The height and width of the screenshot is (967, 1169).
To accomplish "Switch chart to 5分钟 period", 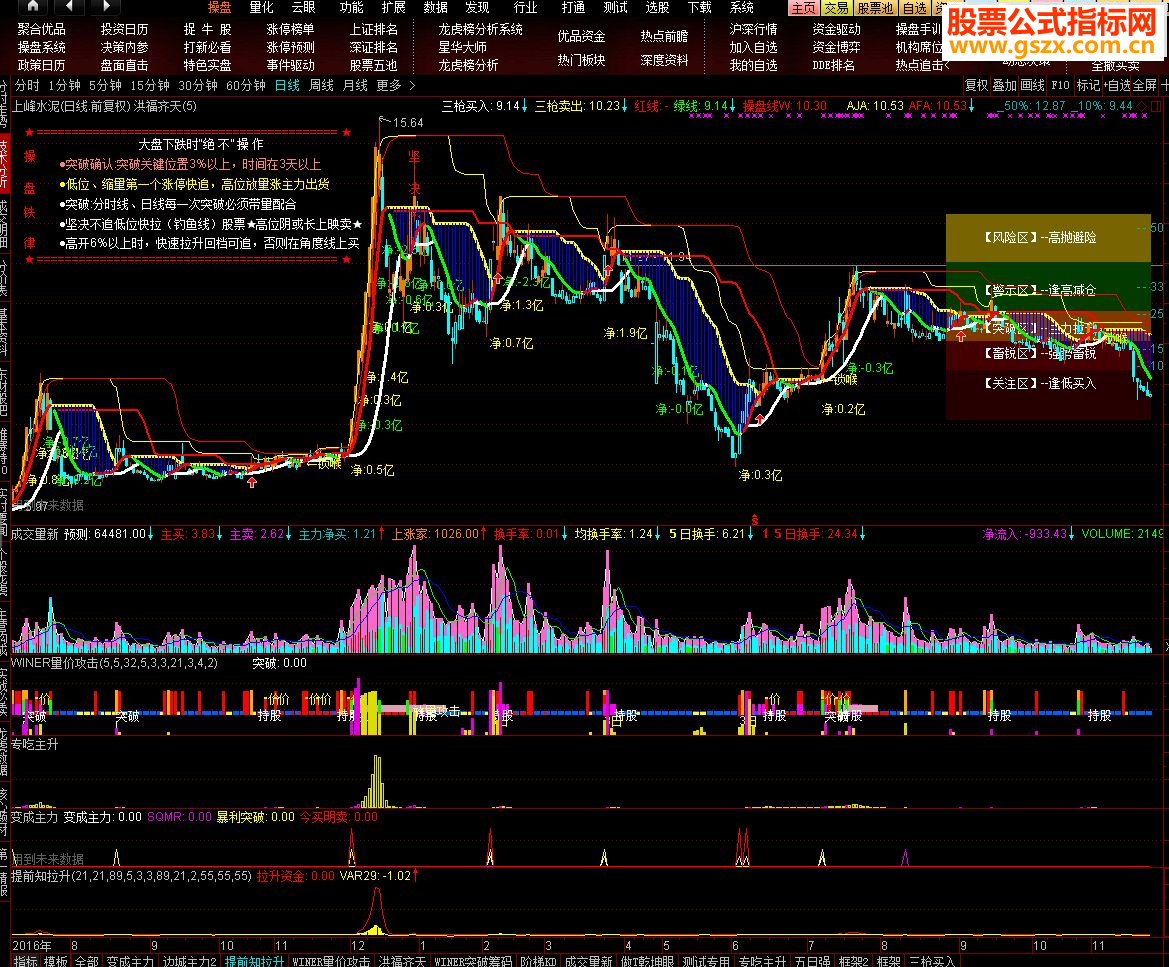I will [105, 86].
